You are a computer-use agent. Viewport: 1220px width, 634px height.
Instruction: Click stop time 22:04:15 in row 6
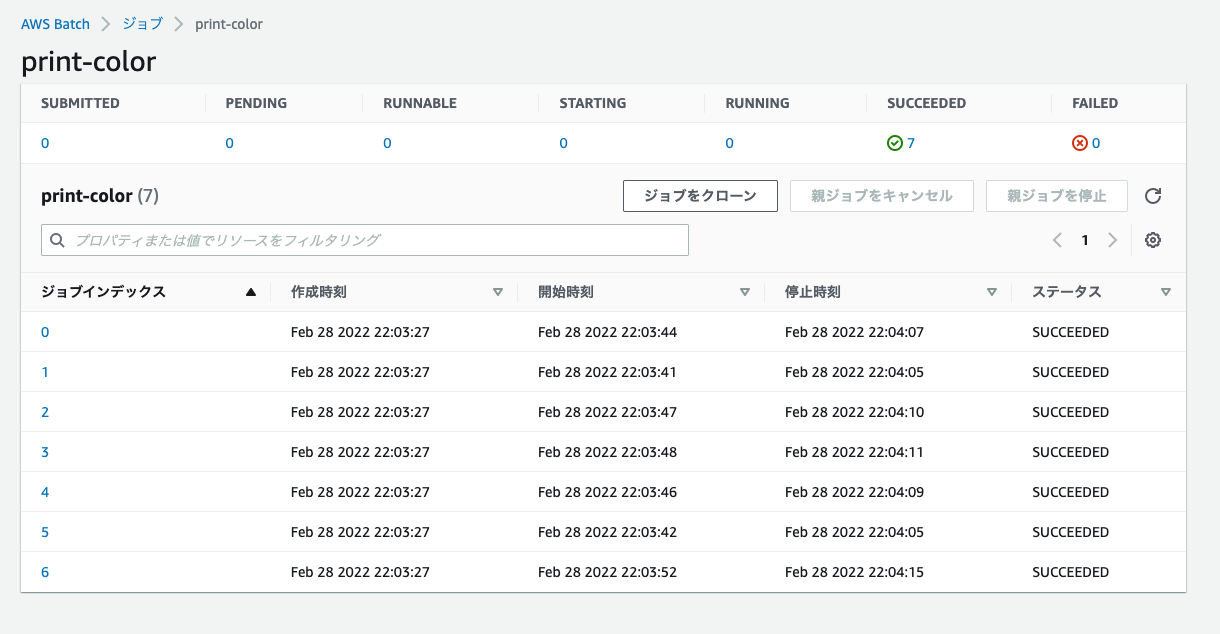[854, 572]
